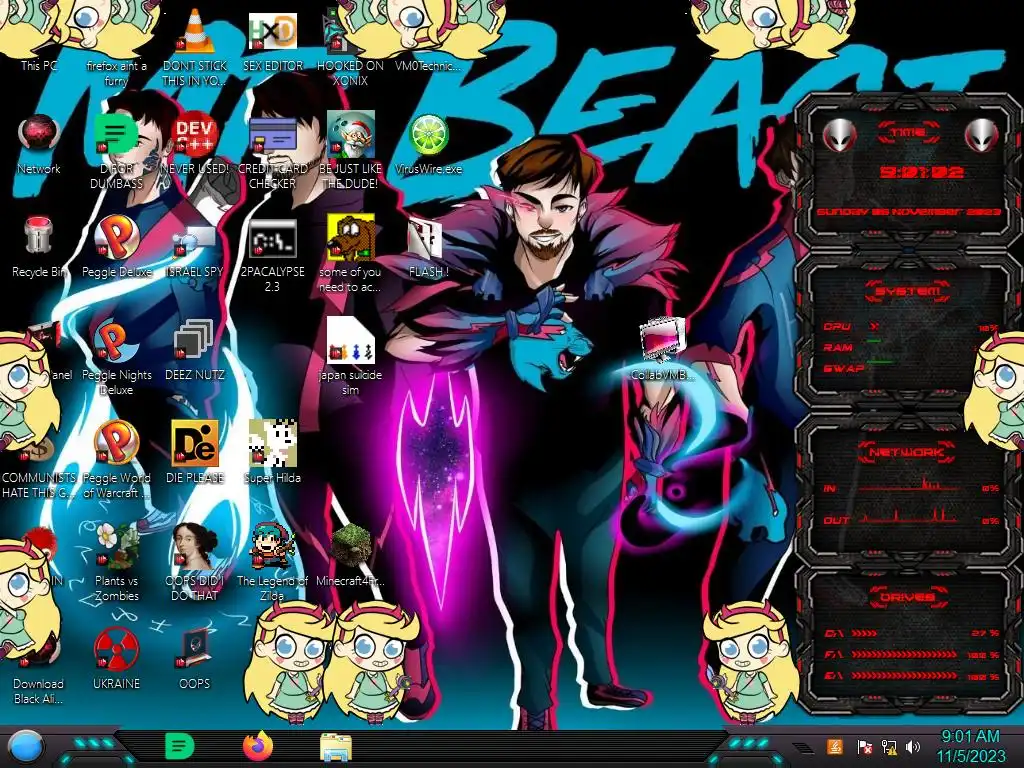1024x768 pixels.
Task: Select the Dev-C++ 'NEVER USED!' icon
Action: (195, 145)
